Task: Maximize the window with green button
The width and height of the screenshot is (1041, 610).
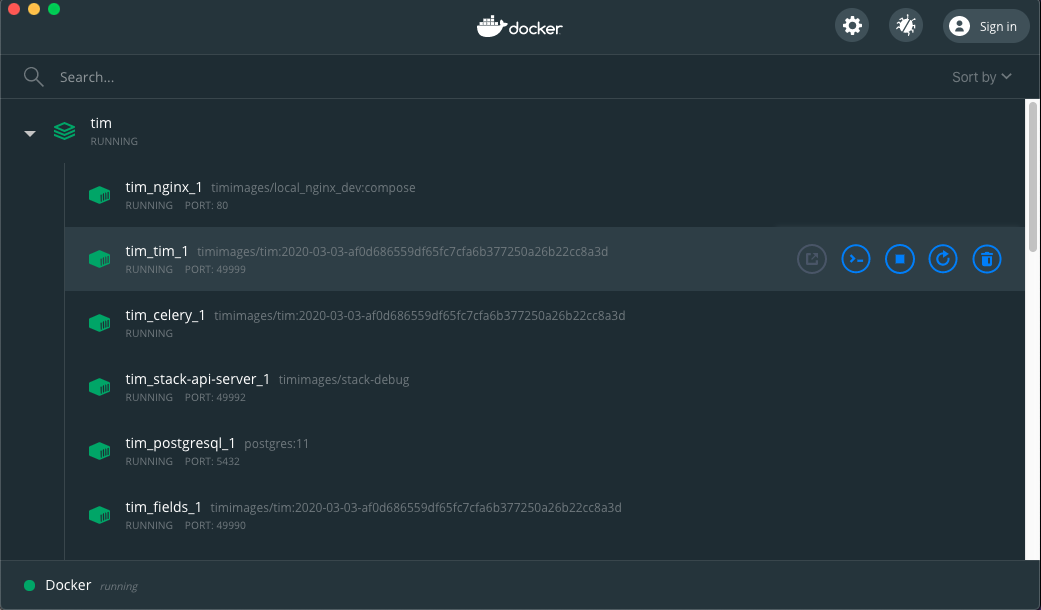Action: [54, 9]
